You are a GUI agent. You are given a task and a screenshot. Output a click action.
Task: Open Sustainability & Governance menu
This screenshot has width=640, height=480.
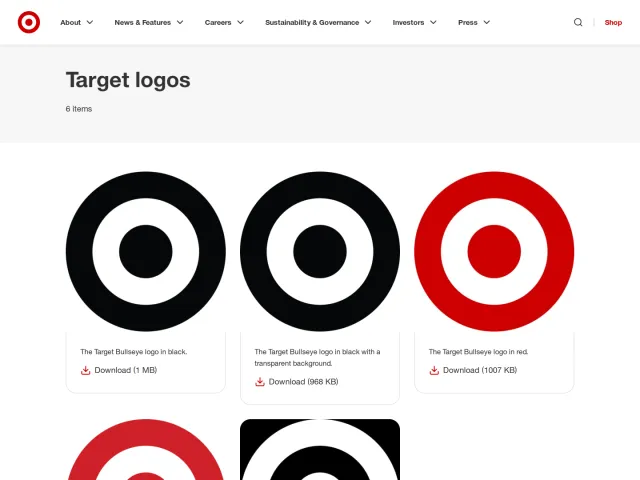tap(312, 22)
